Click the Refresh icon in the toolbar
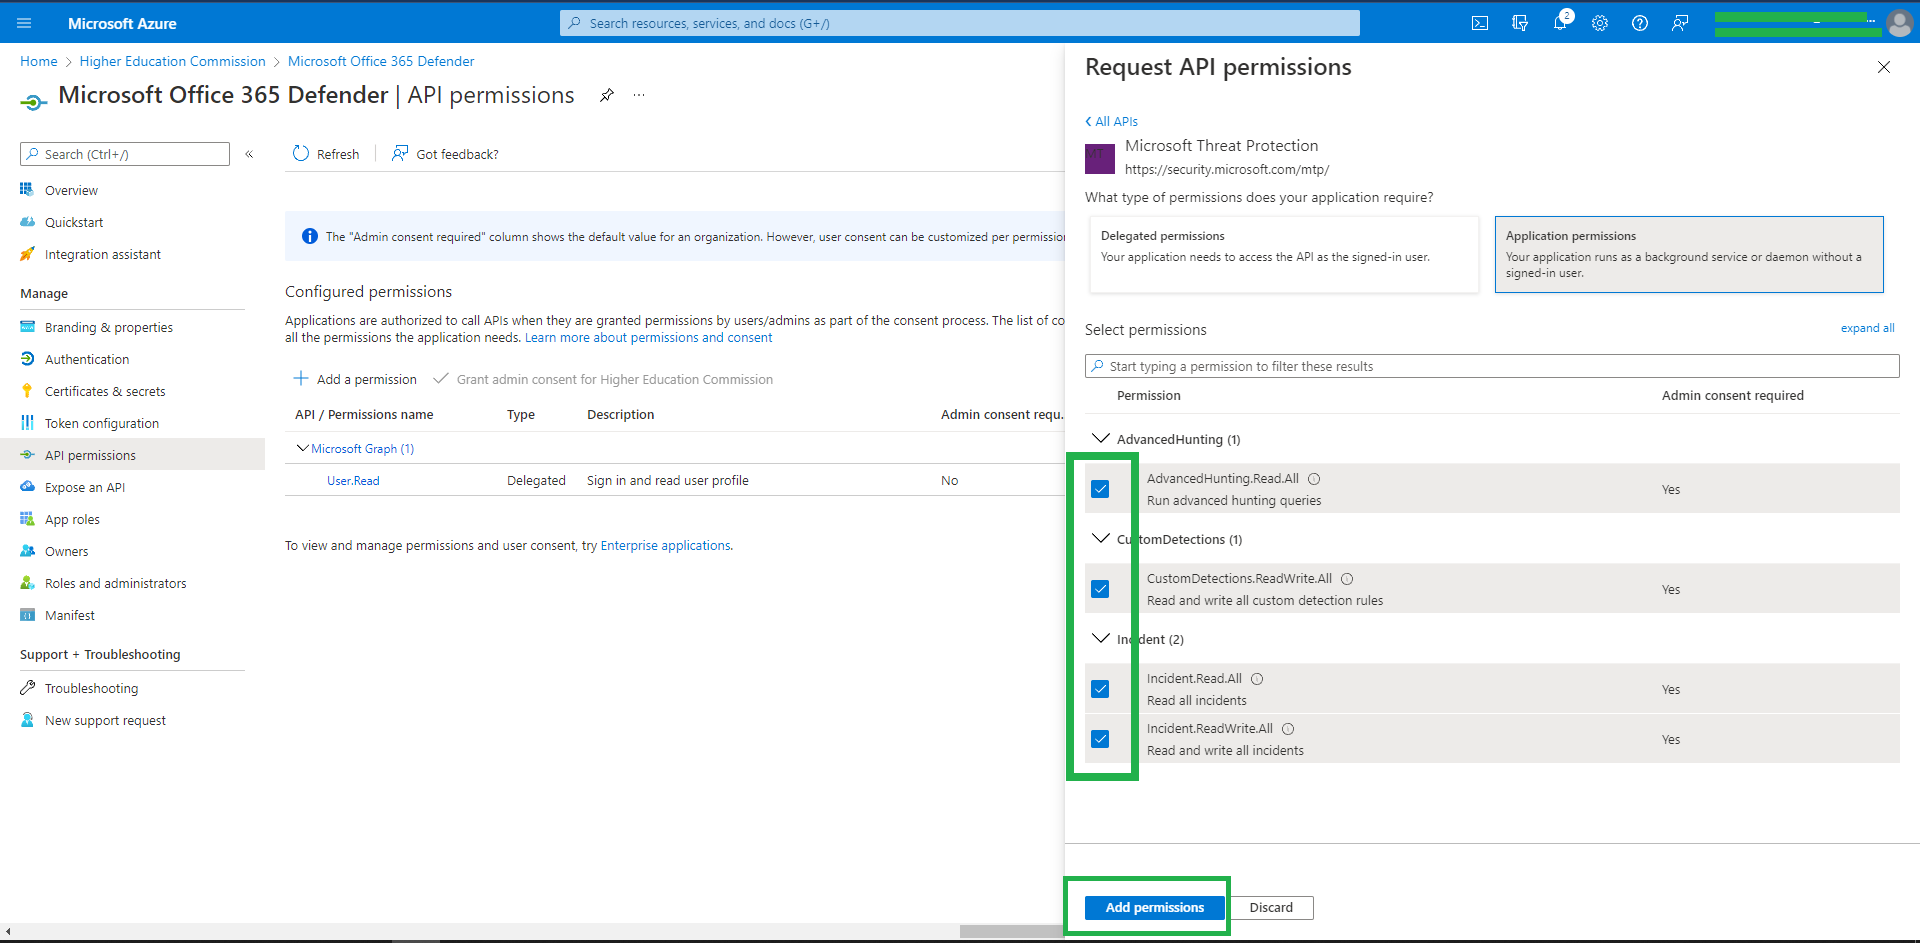Image resolution: width=1920 pixels, height=943 pixels. click(x=301, y=153)
